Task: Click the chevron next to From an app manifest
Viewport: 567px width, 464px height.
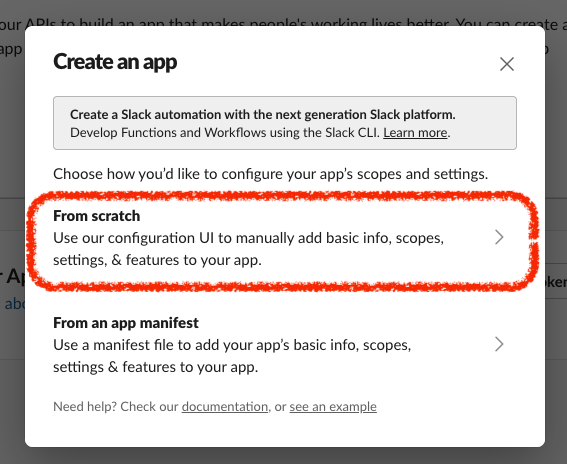Action: pyautogui.click(x=499, y=344)
